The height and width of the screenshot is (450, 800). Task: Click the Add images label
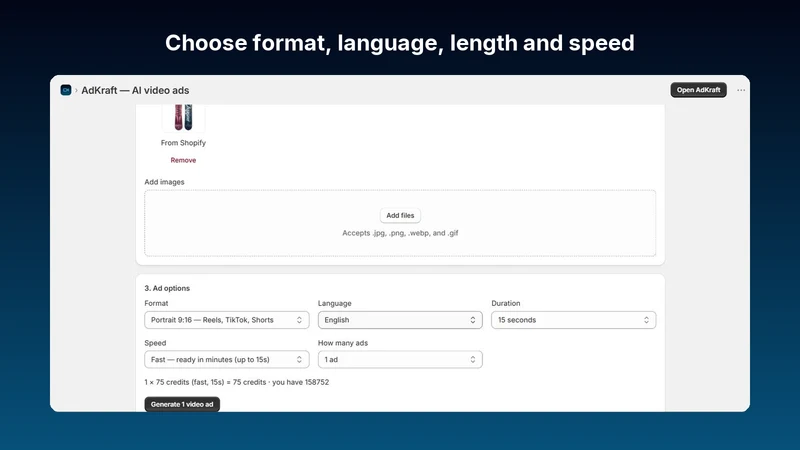coord(164,182)
